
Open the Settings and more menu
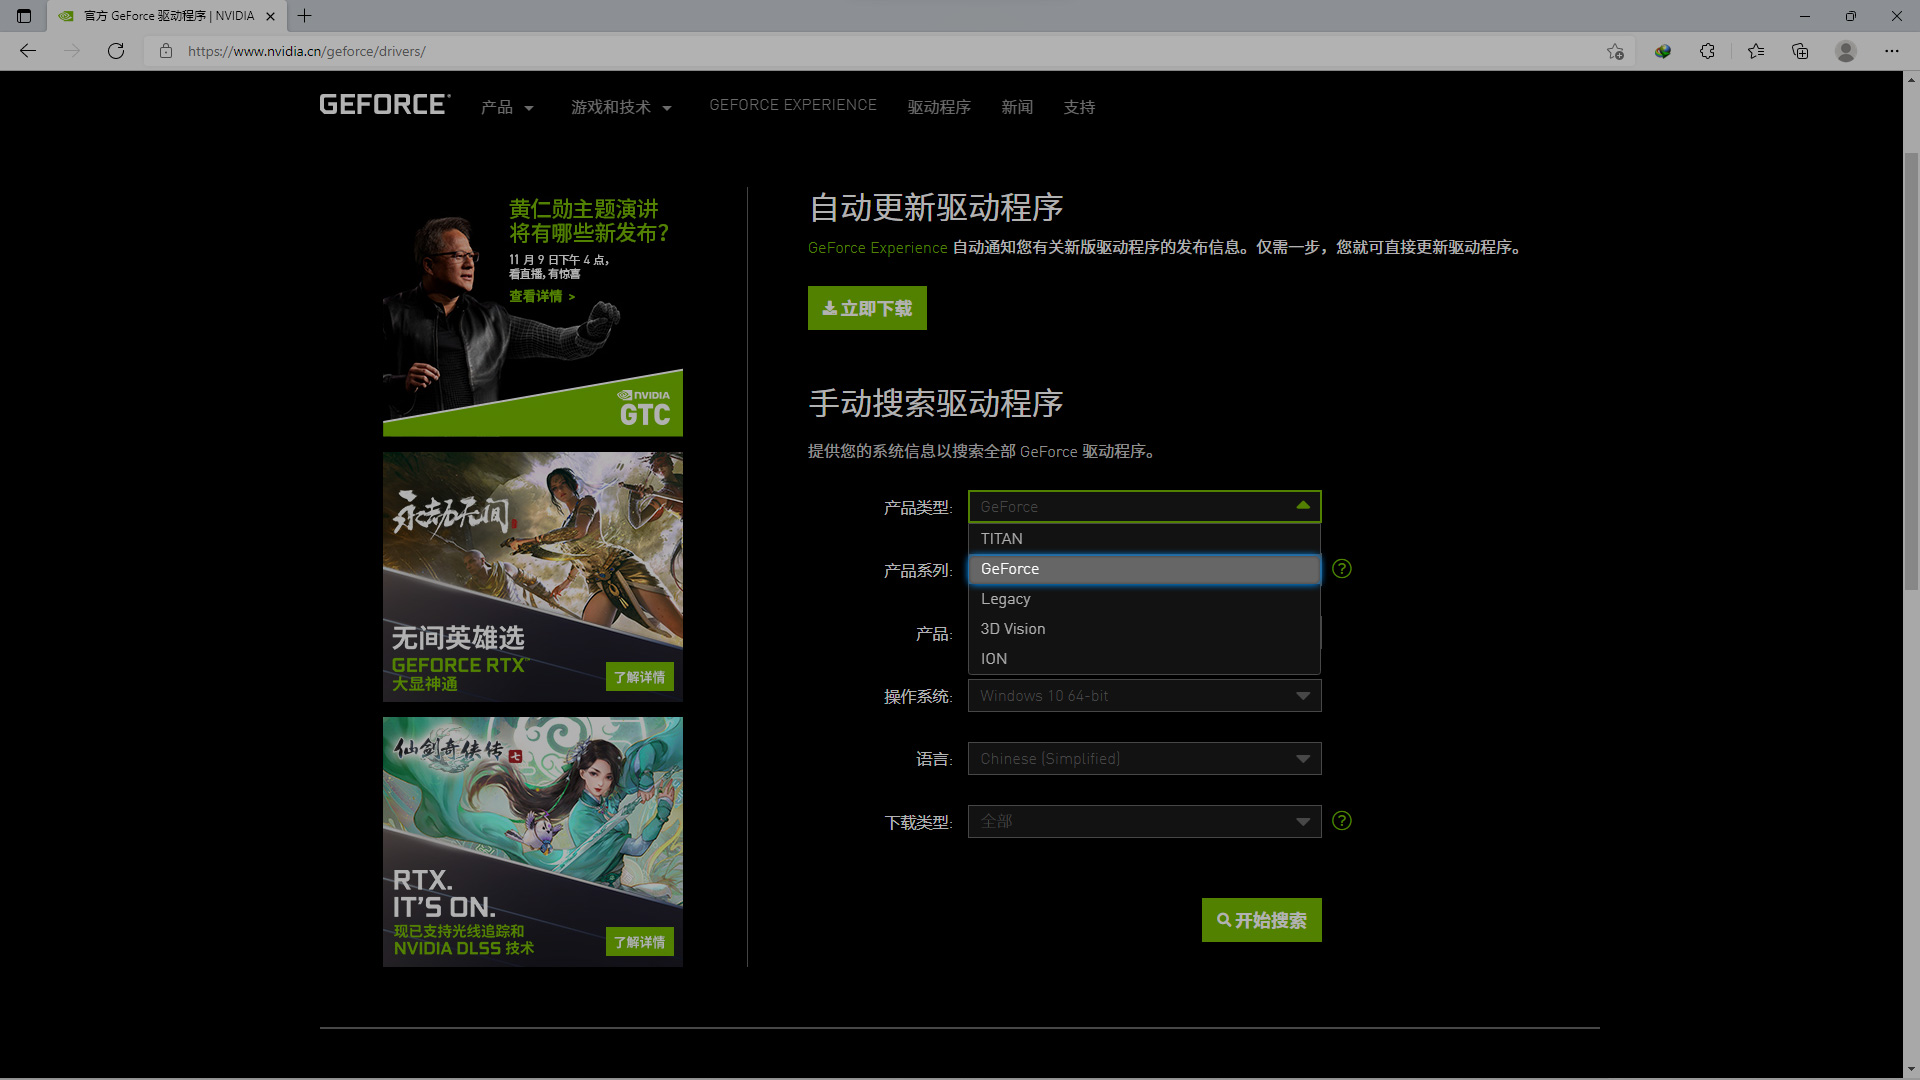pyautogui.click(x=1891, y=51)
